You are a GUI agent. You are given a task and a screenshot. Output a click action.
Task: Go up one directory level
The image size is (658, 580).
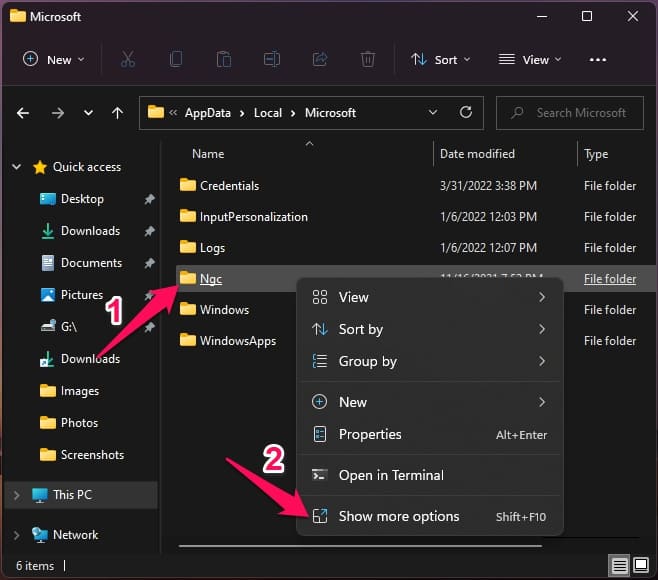117,113
